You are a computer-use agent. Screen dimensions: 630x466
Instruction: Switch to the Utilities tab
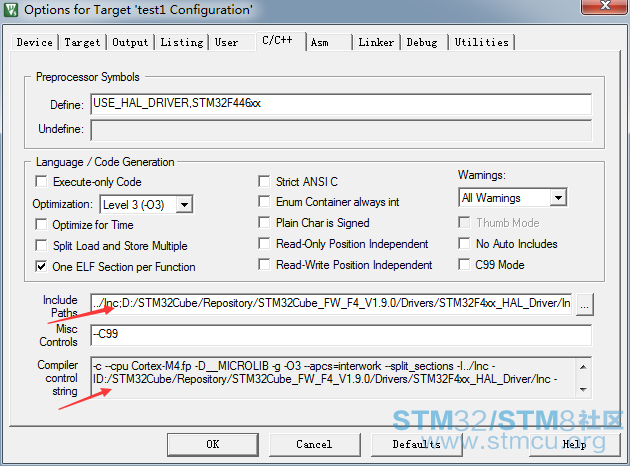(x=482, y=42)
